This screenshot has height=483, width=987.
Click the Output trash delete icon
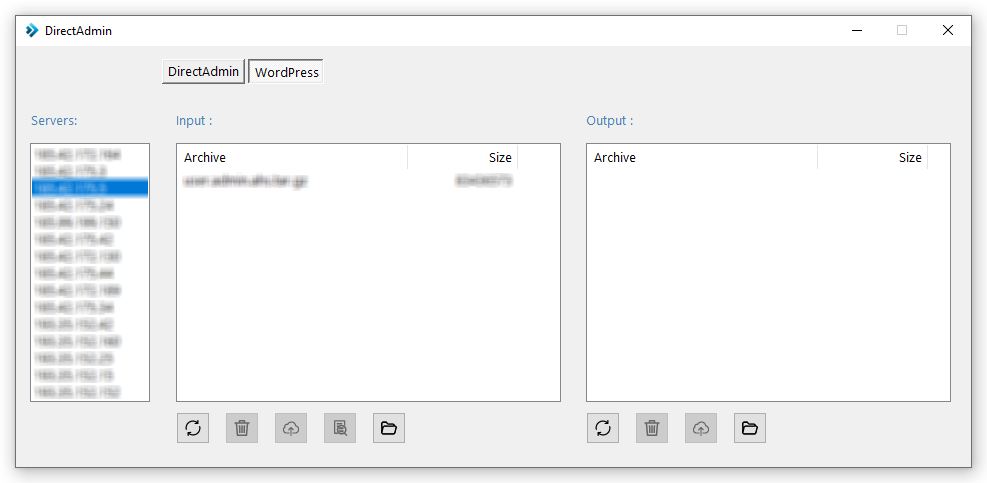(652, 428)
